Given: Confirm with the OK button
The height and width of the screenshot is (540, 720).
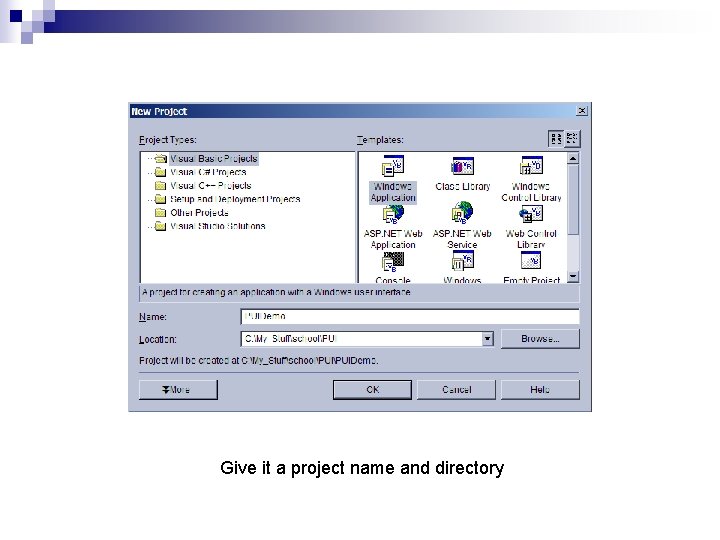Looking at the screenshot, I should (372, 390).
